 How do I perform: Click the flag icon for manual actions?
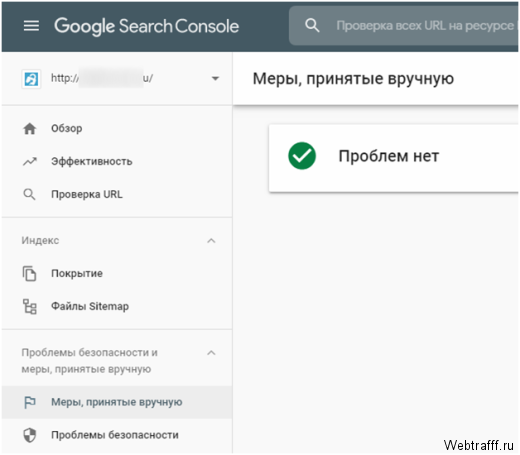point(30,402)
